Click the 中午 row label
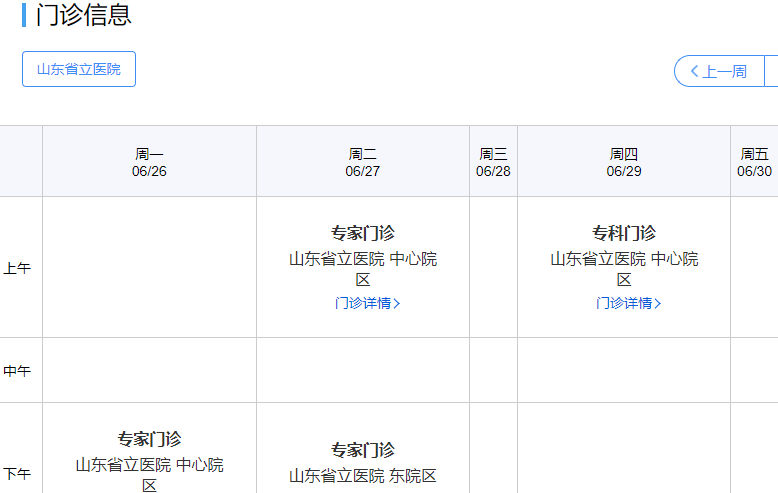 point(17,371)
